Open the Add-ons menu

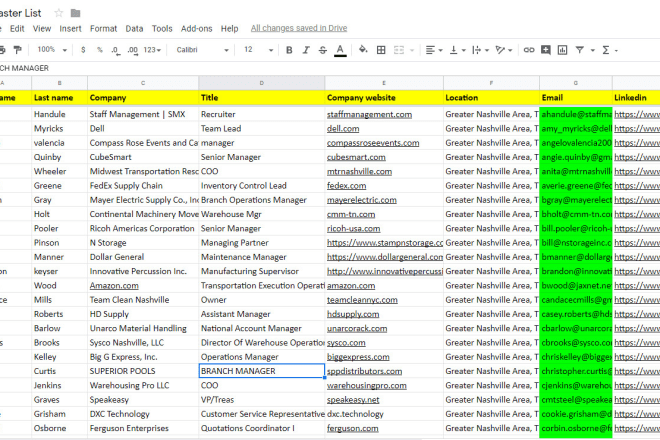pos(197,29)
